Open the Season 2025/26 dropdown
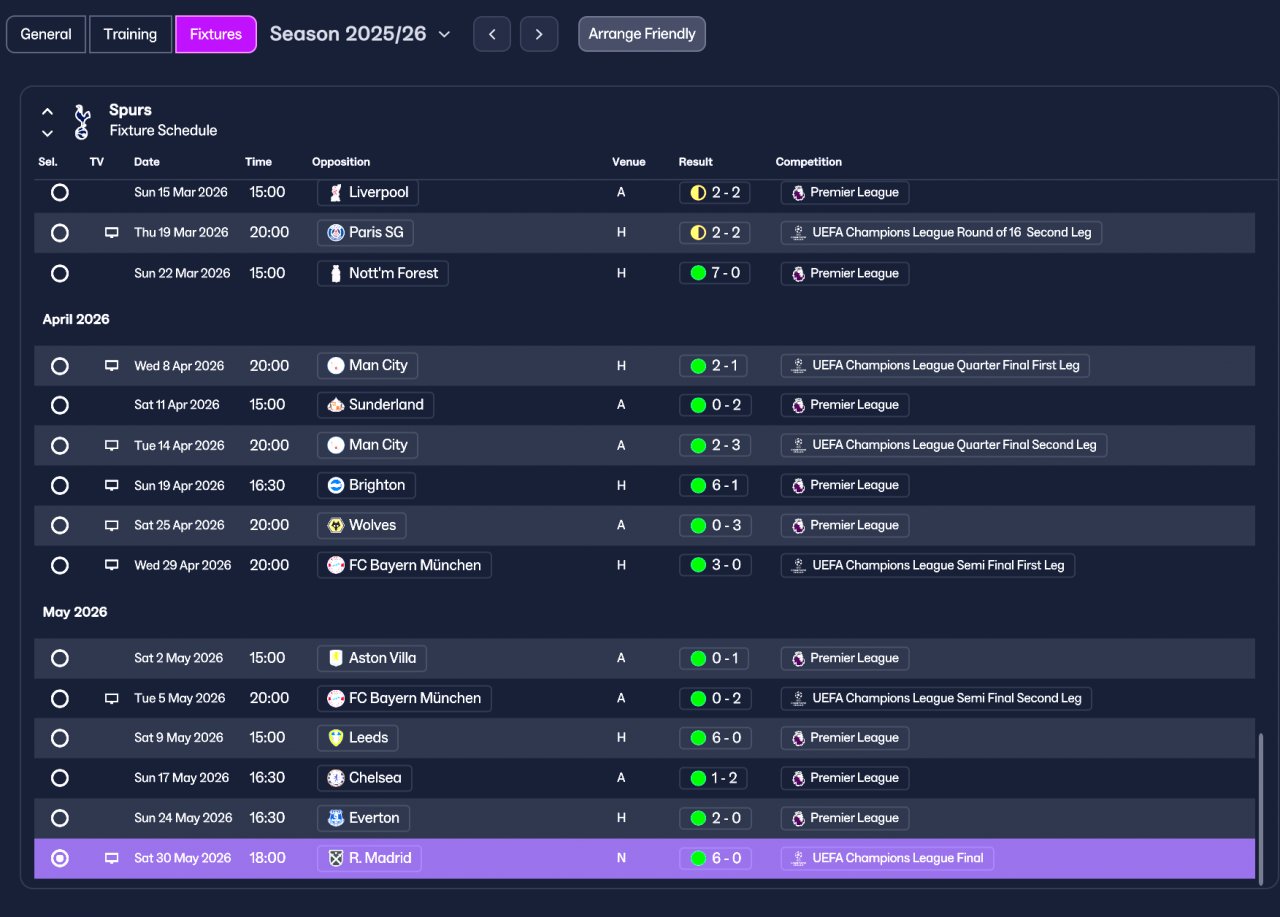This screenshot has height=917, width=1280. tap(360, 34)
